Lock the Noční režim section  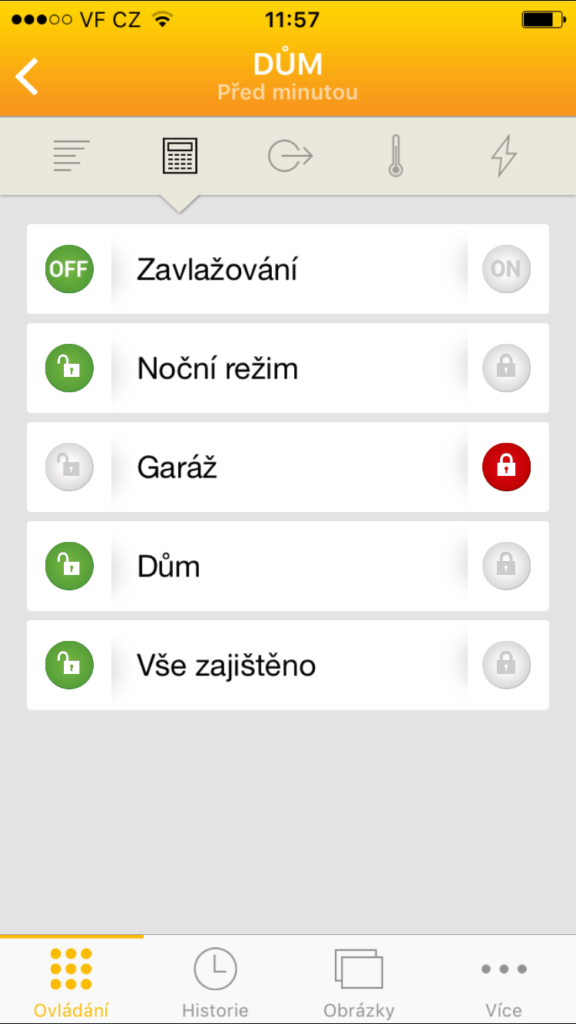coord(506,368)
